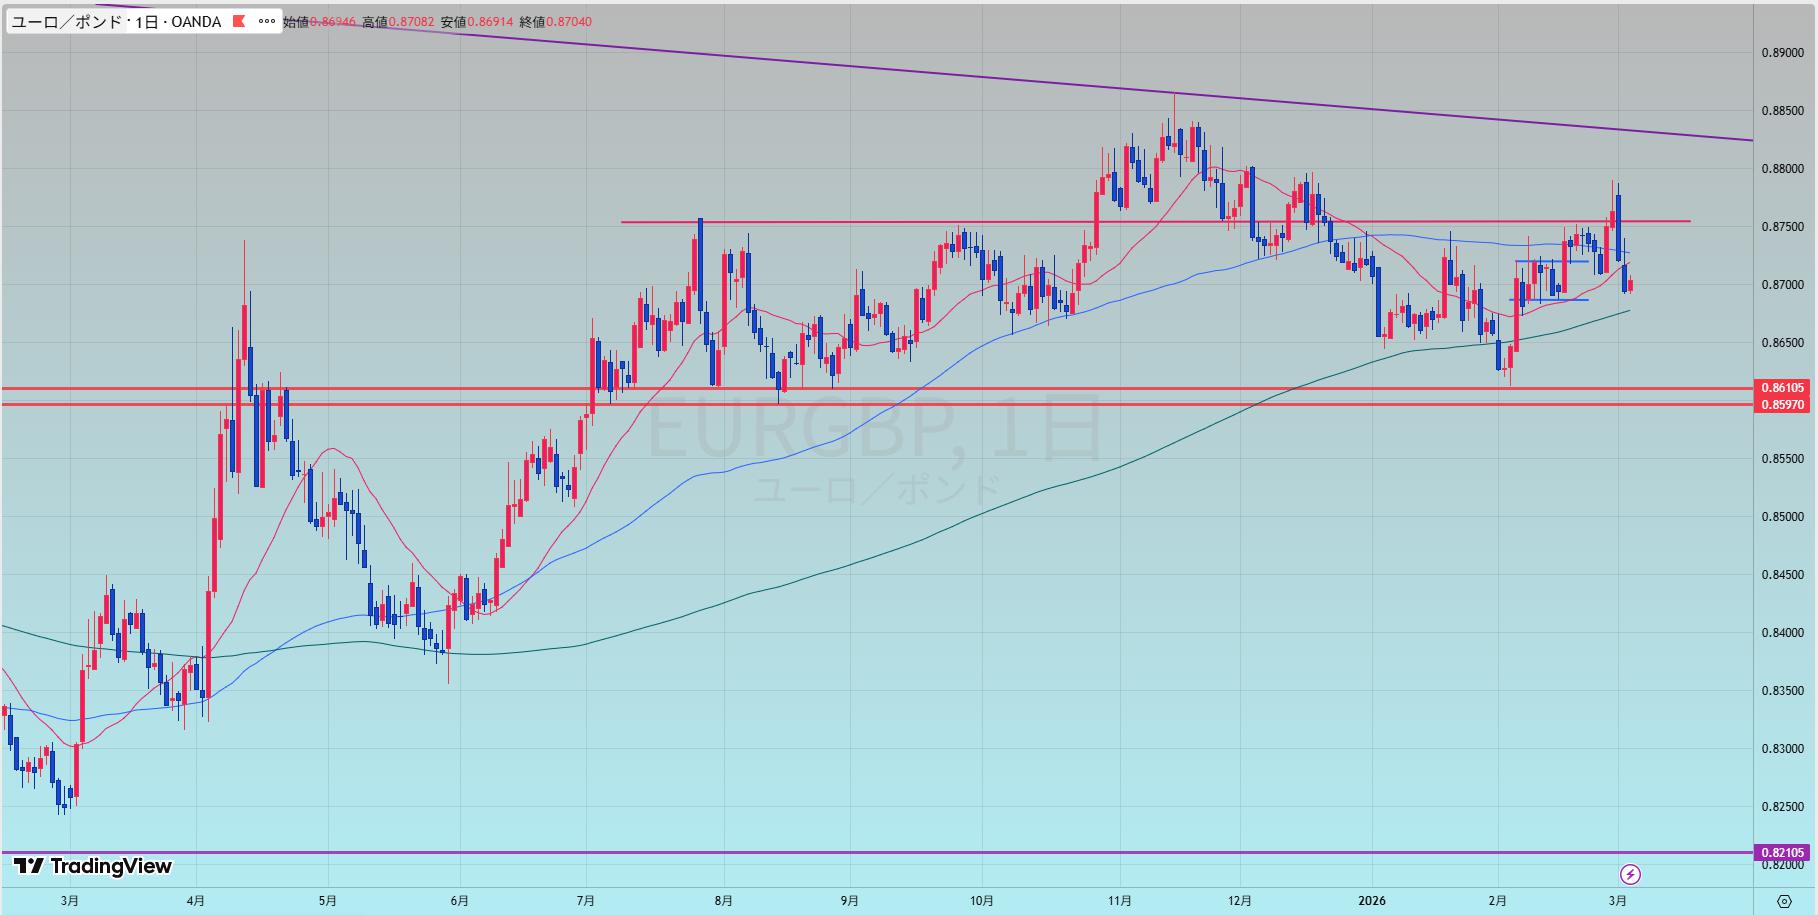
Task: Click the TradingView logo
Action: point(93,866)
